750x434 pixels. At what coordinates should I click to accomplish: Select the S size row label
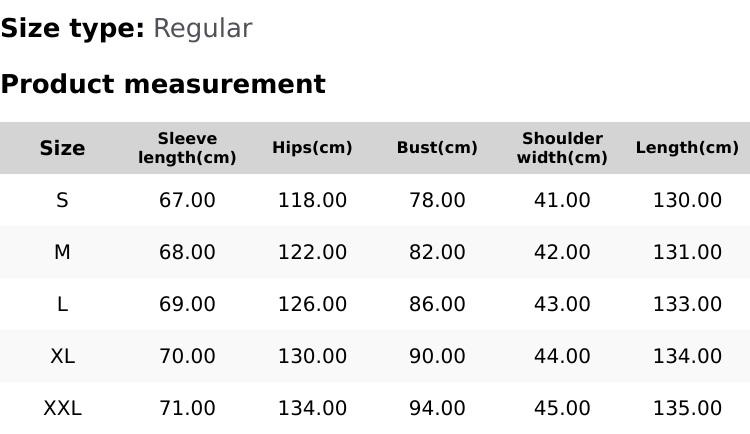pos(62,200)
